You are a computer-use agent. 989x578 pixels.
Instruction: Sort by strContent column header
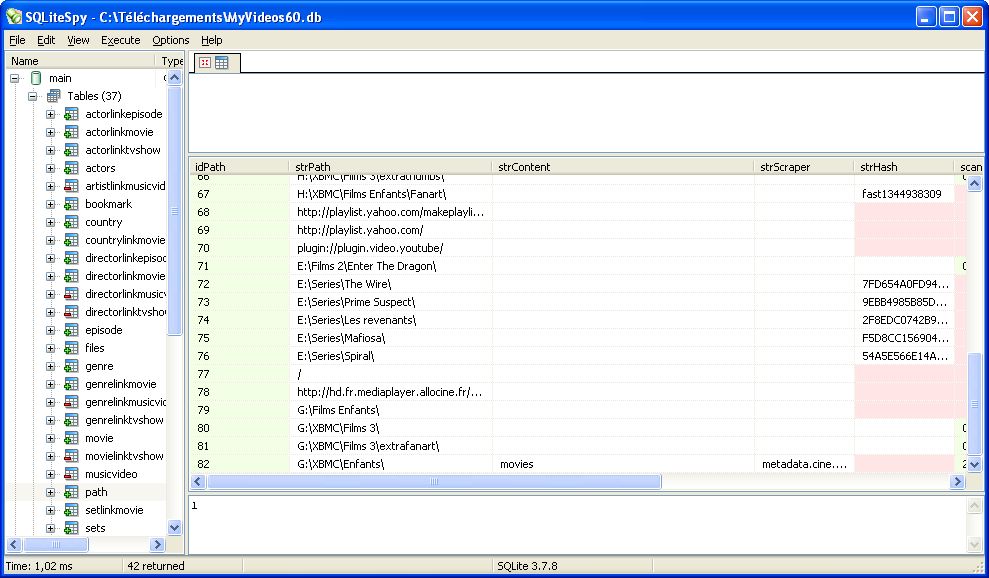point(624,167)
